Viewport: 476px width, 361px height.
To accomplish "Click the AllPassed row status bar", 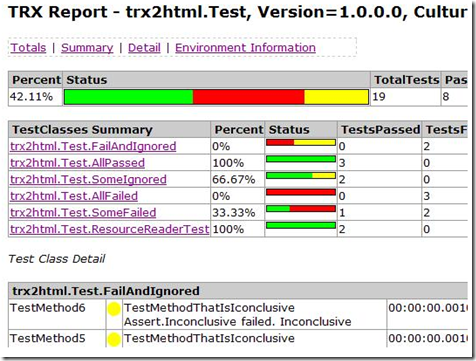I will click(x=301, y=159).
